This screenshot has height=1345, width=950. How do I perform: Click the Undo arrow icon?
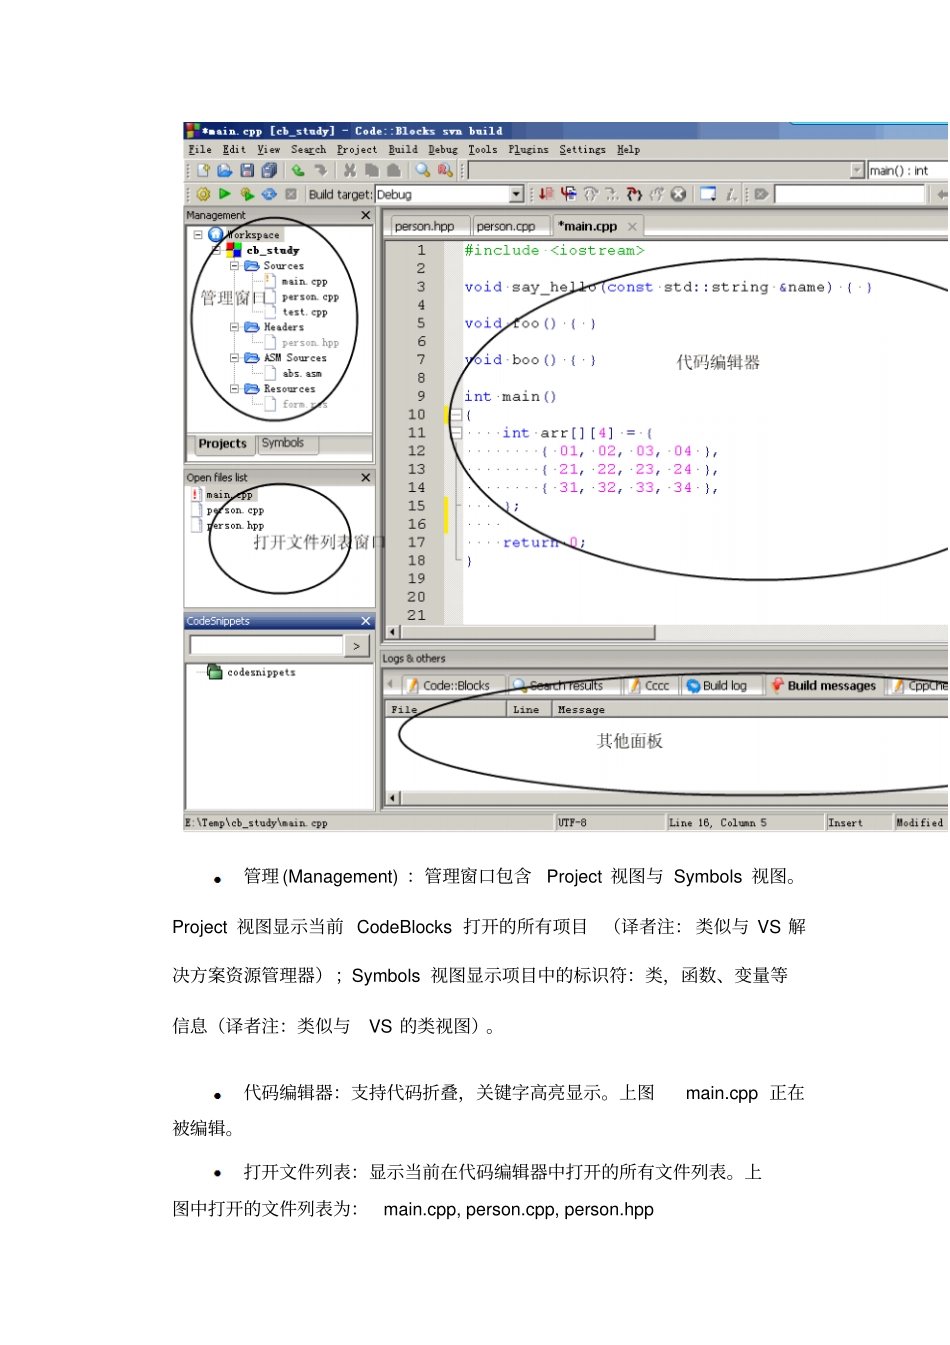(298, 171)
